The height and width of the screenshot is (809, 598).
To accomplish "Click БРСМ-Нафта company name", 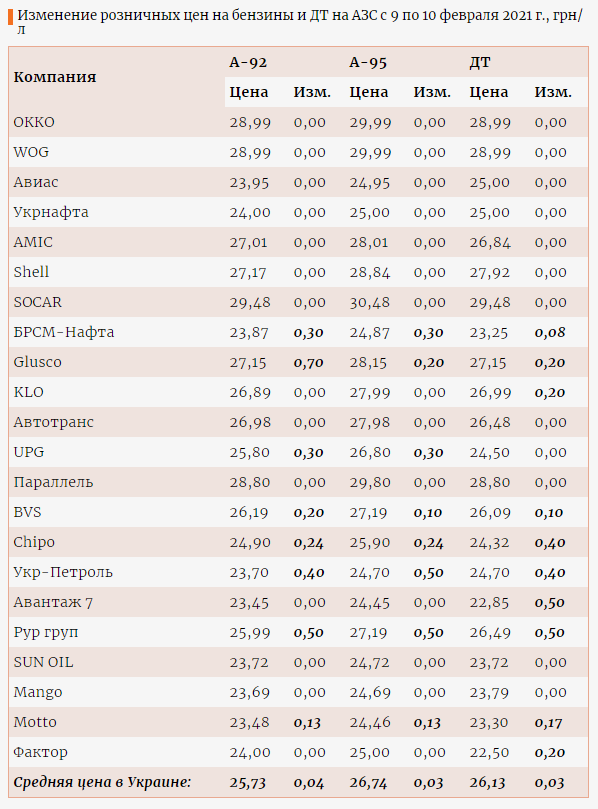I will tap(64, 332).
